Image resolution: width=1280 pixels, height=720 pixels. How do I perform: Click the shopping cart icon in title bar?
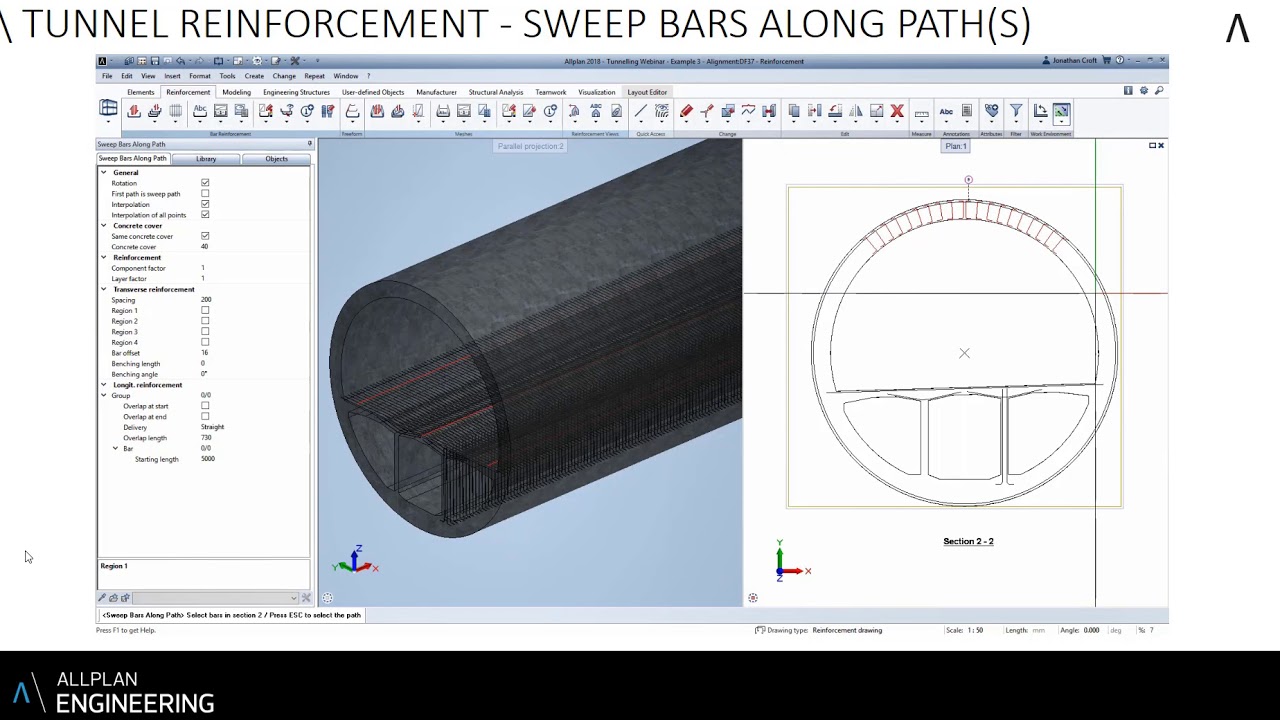pos(1108,61)
